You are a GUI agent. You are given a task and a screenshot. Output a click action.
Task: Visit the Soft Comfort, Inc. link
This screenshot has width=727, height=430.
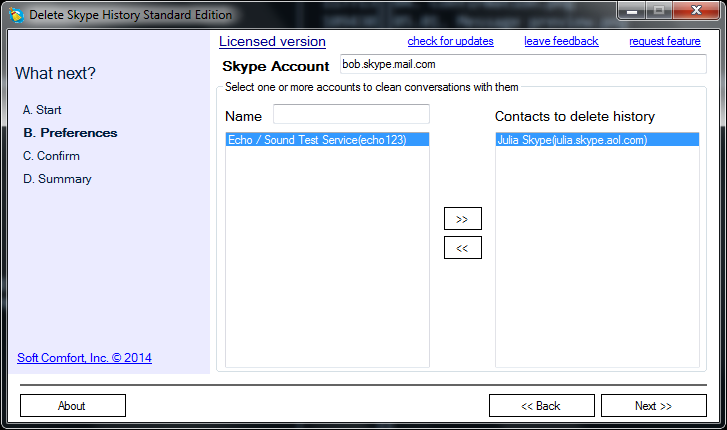pyautogui.click(x=84, y=358)
